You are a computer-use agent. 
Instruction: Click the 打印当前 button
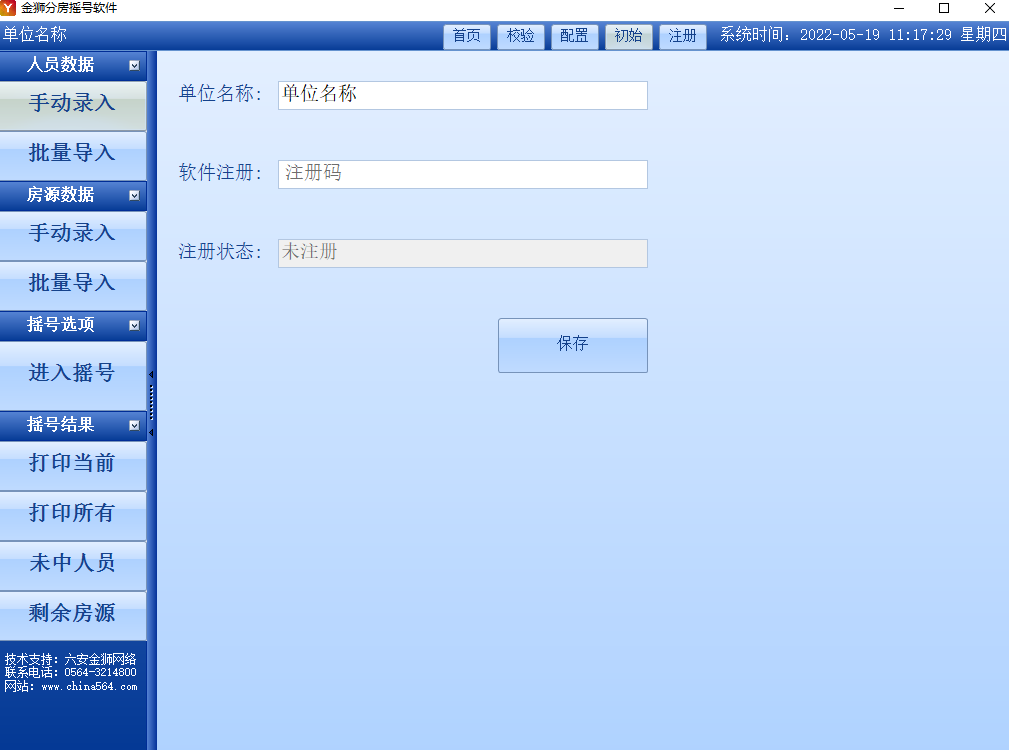click(x=73, y=464)
